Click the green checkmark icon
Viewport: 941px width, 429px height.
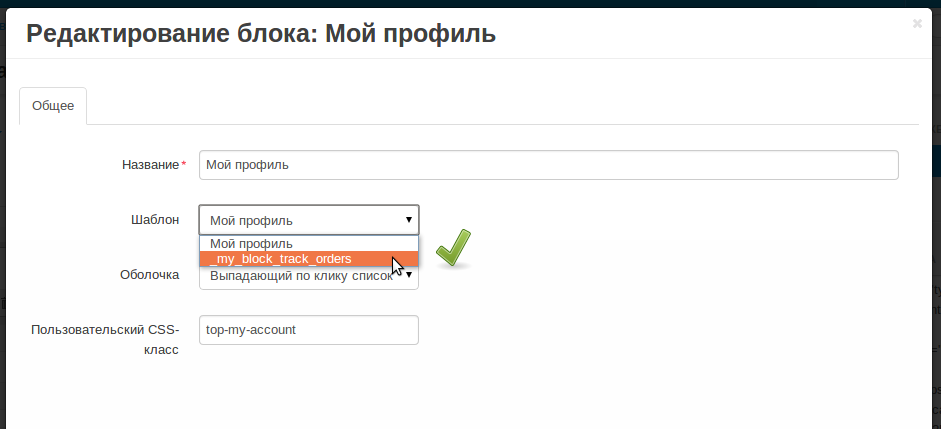[453, 248]
